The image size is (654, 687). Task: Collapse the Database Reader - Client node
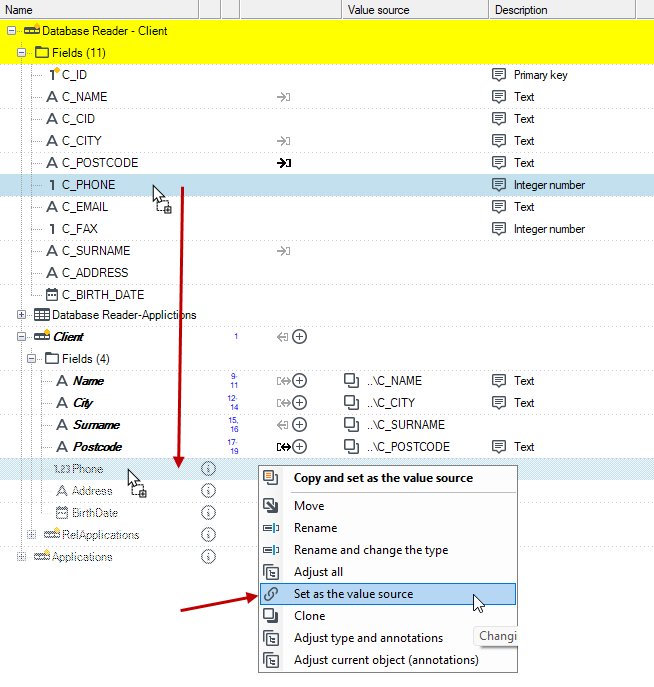click(x=11, y=31)
